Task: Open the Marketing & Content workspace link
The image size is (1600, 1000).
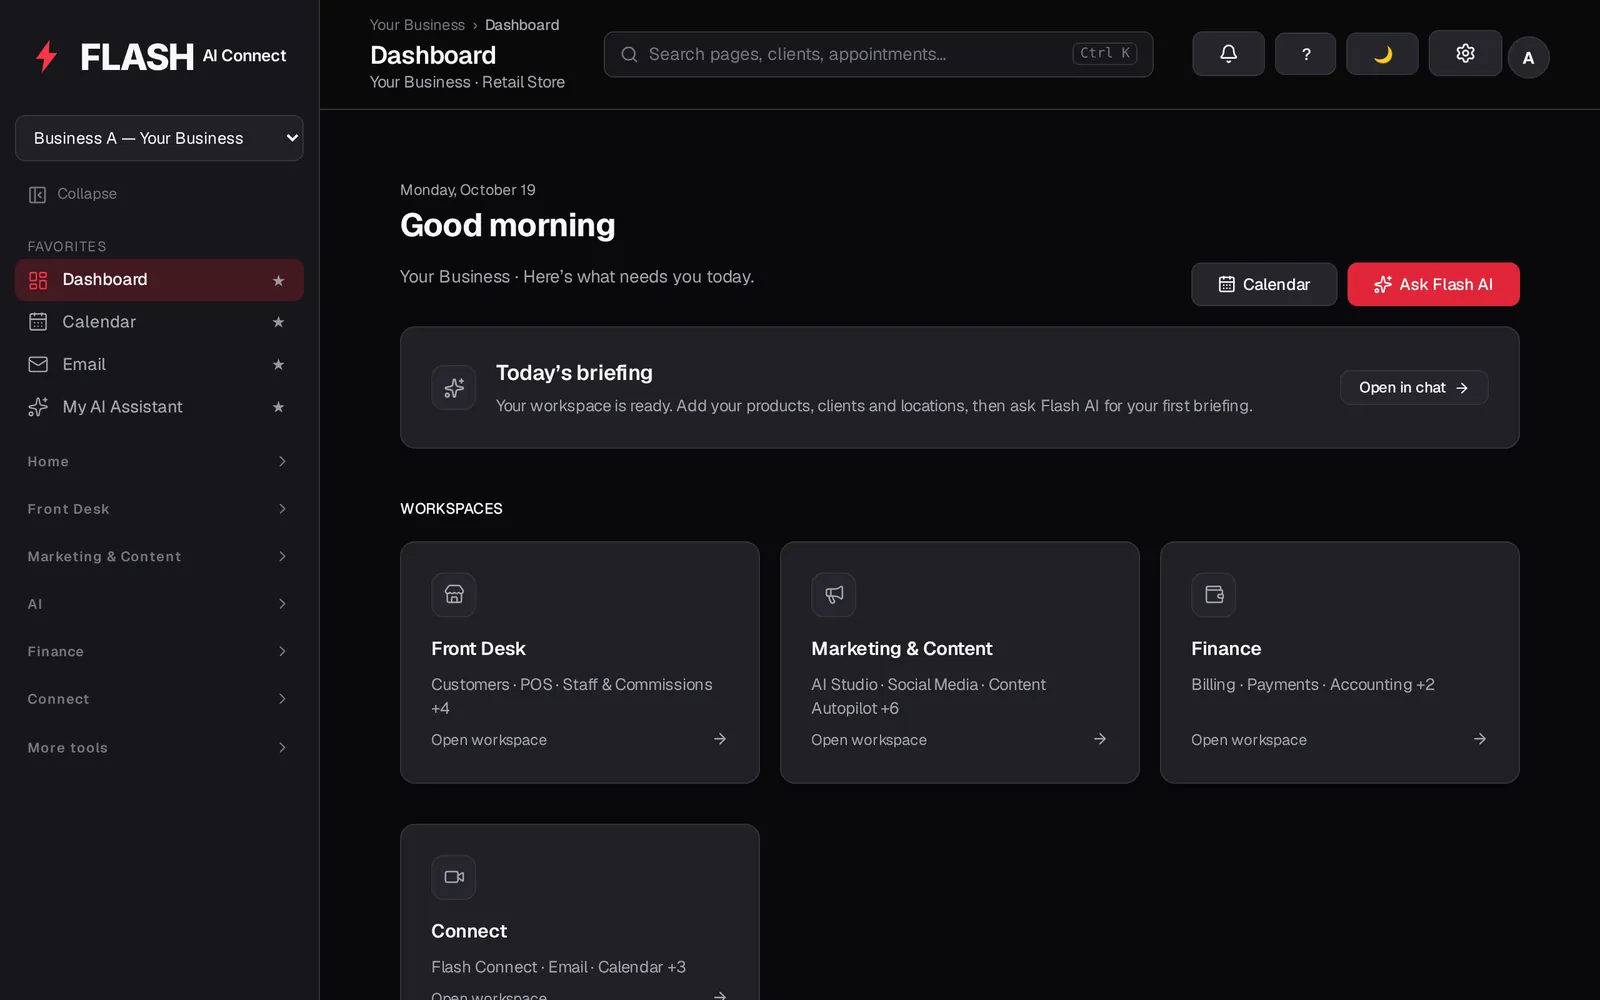Action: pyautogui.click(x=869, y=740)
